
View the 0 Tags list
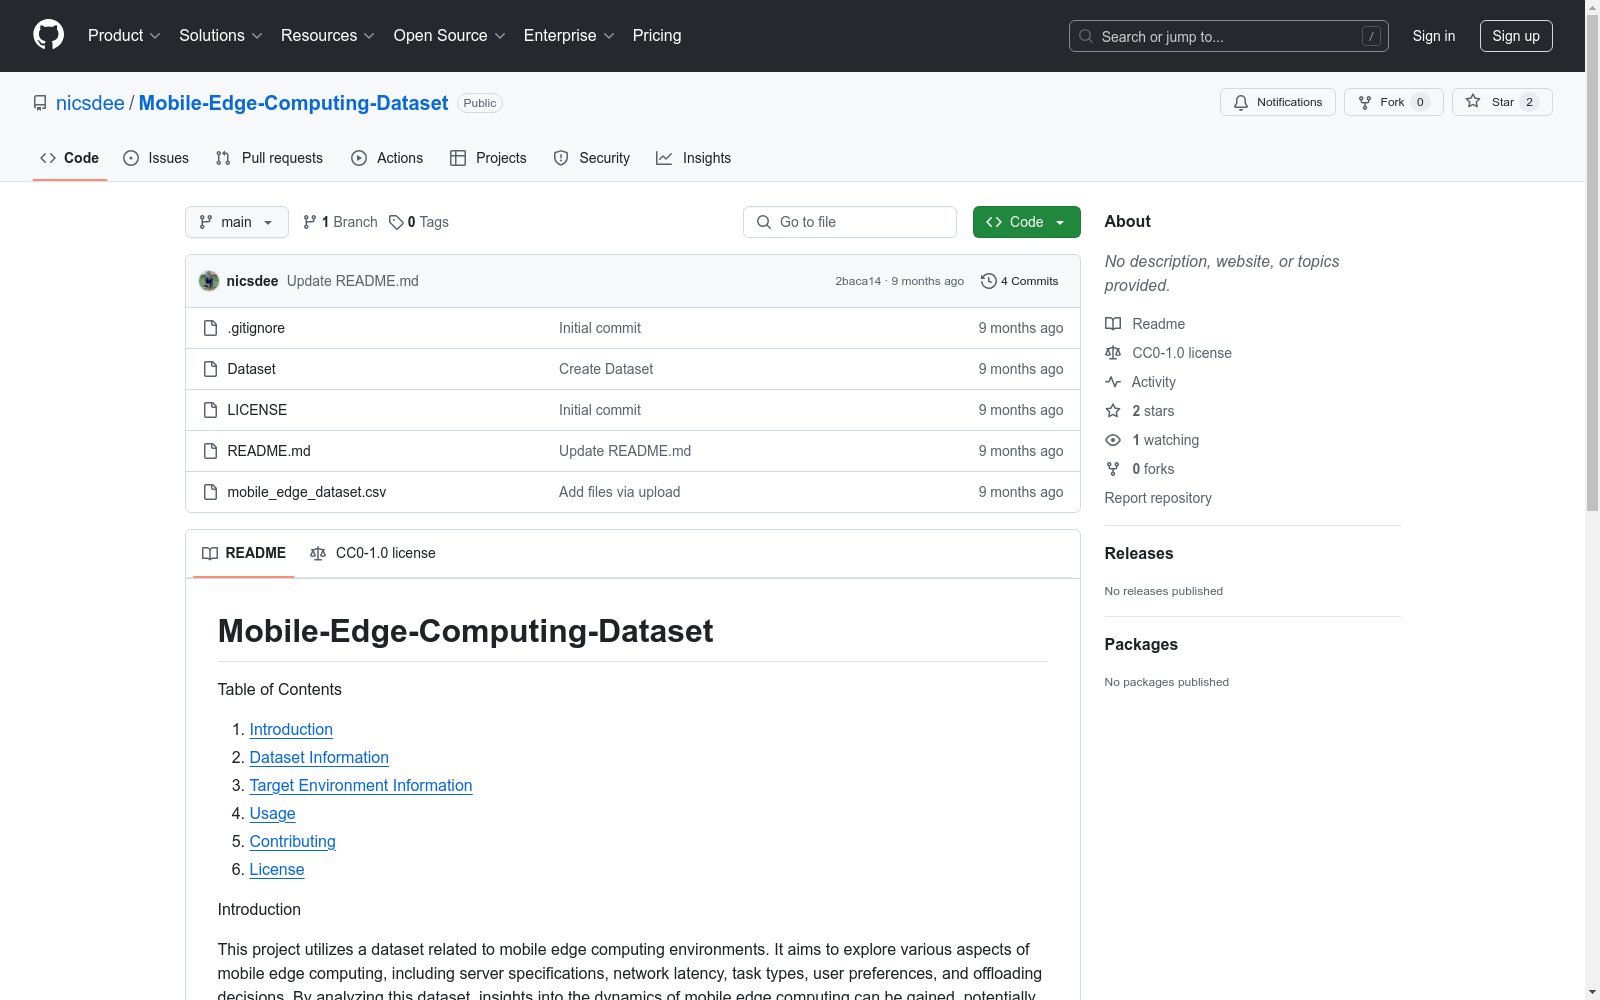419,222
